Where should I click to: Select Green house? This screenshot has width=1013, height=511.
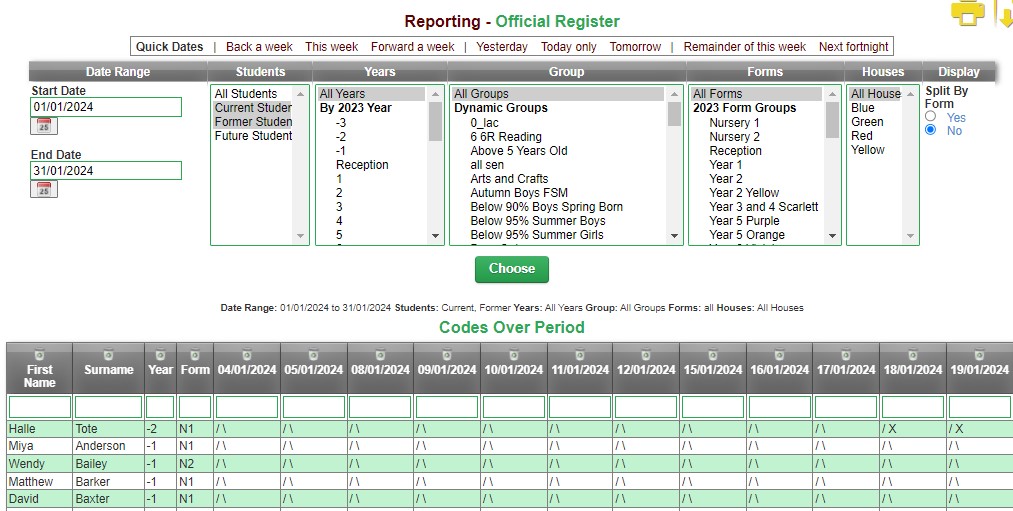875,121
